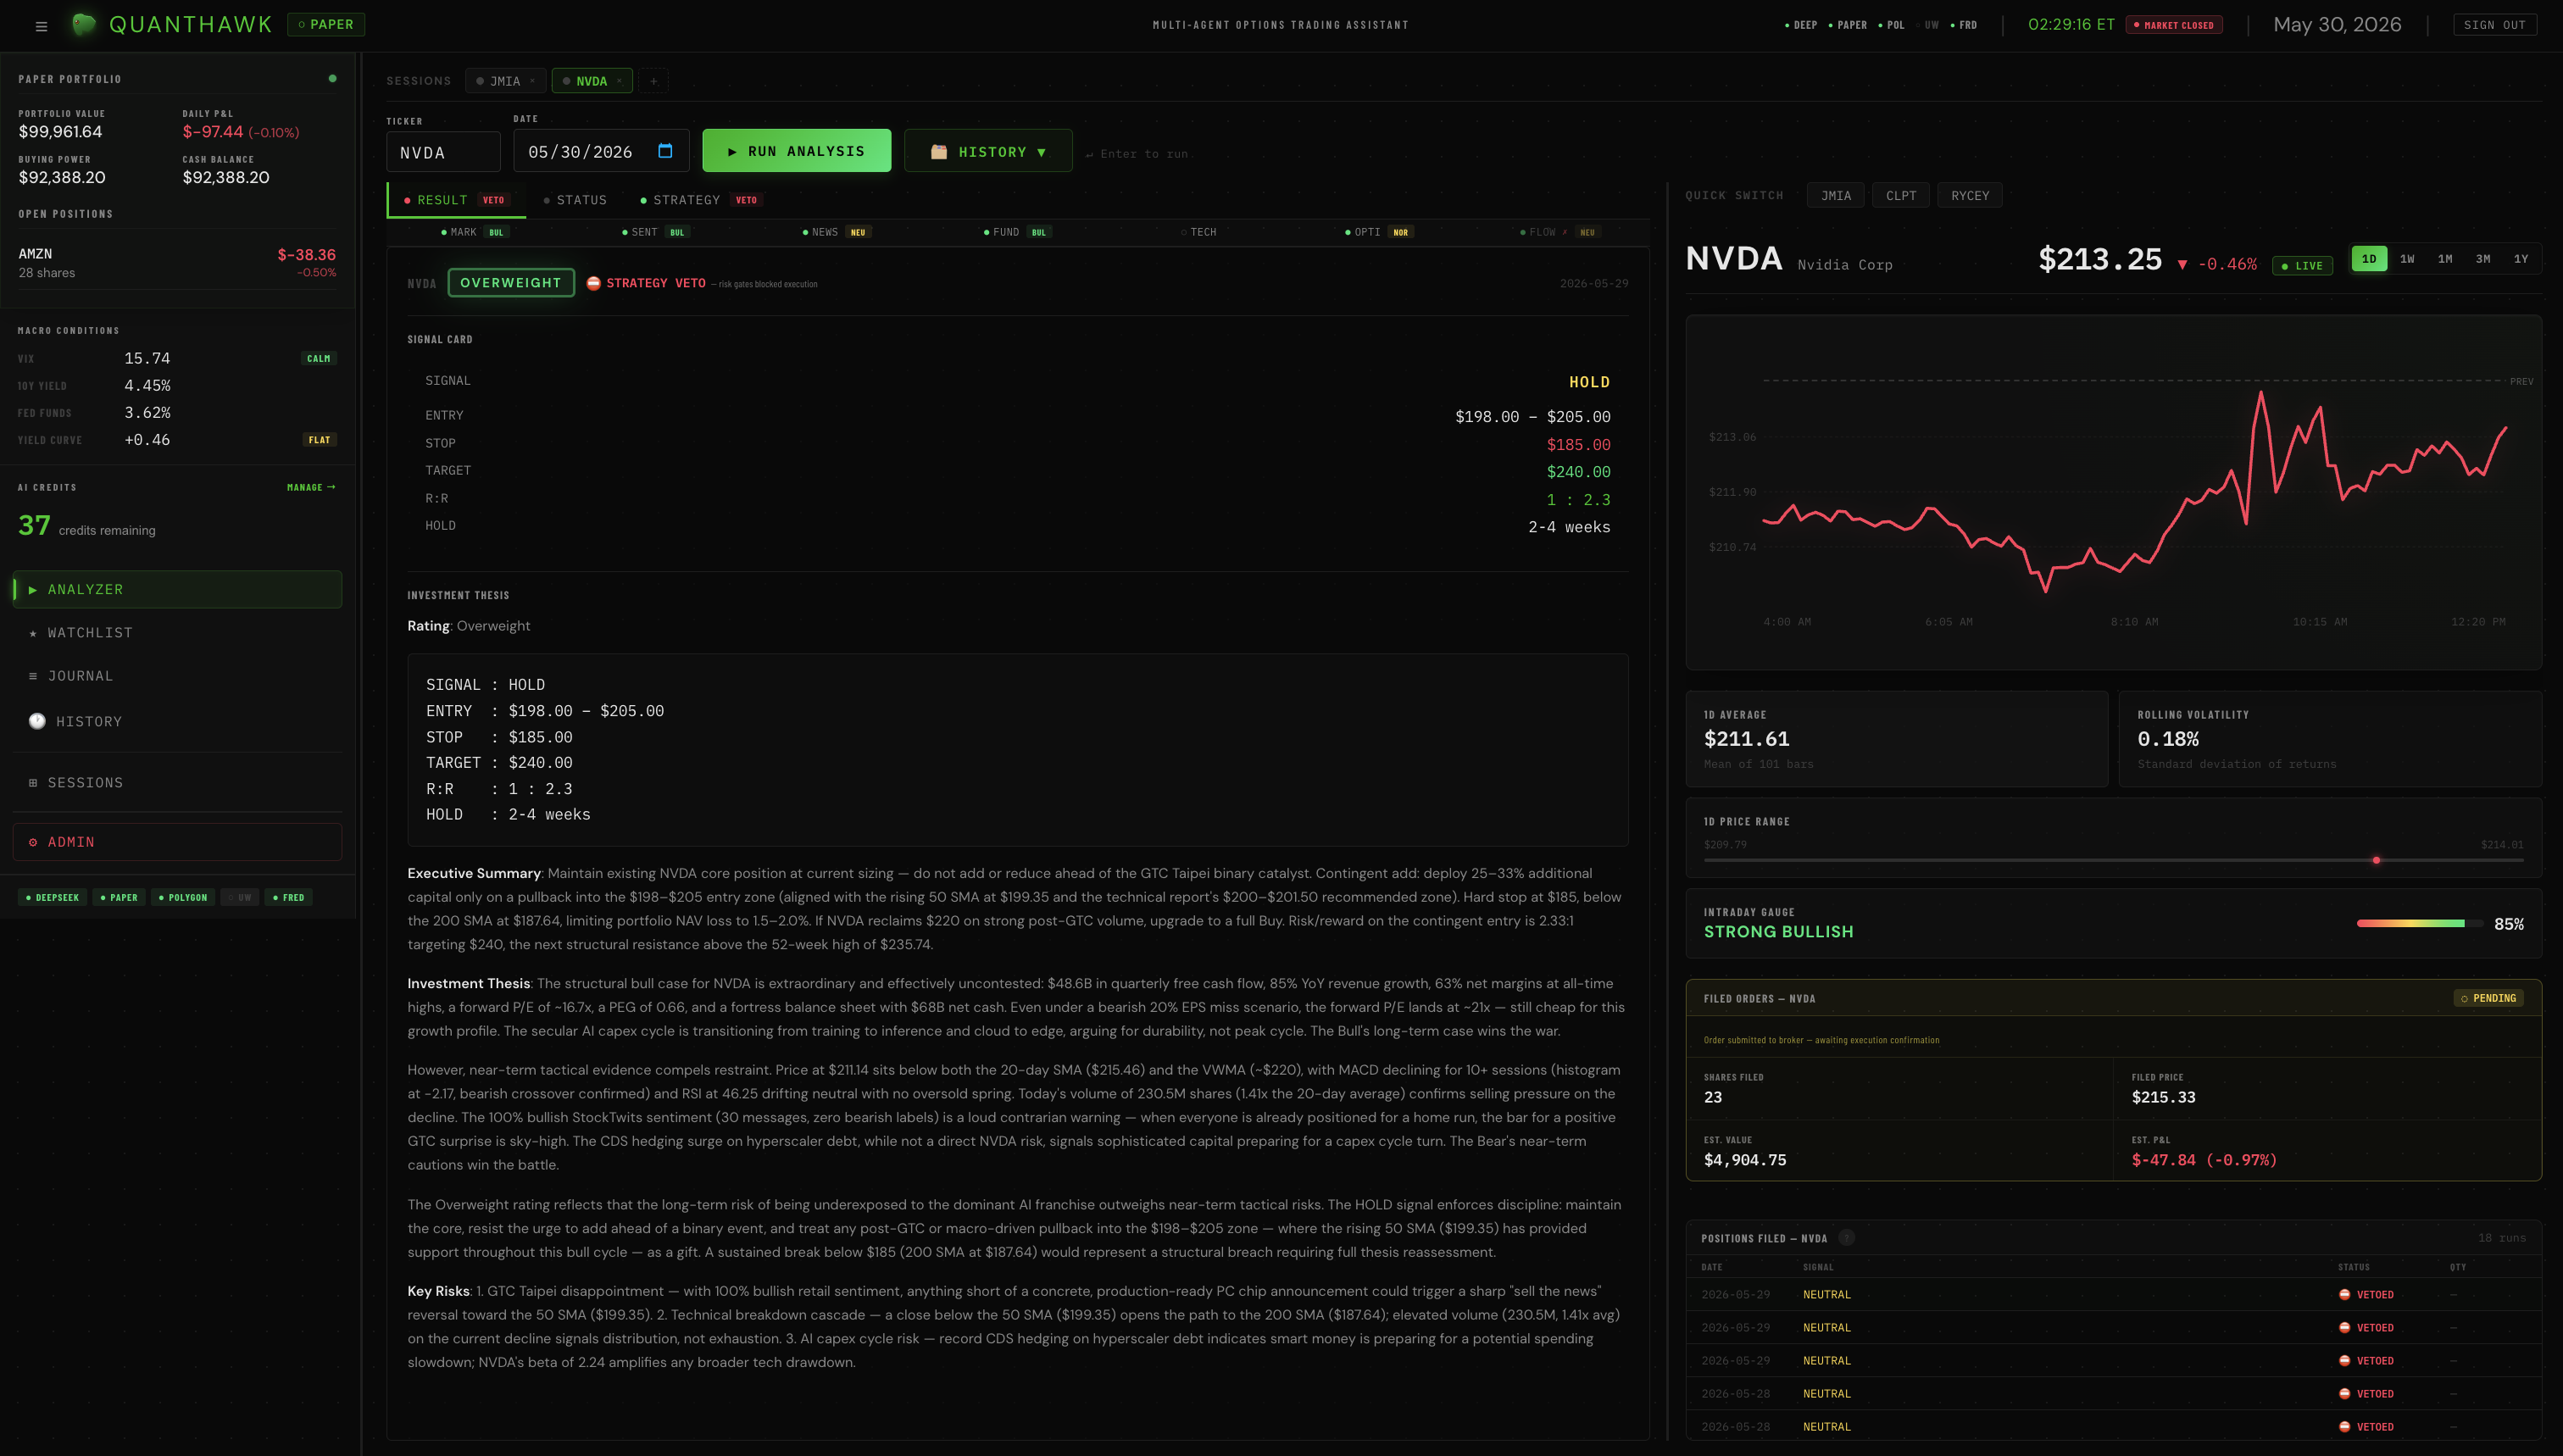The image size is (2563, 1456).
Task: Select the 1W chart range
Action: pos(2407,258)
